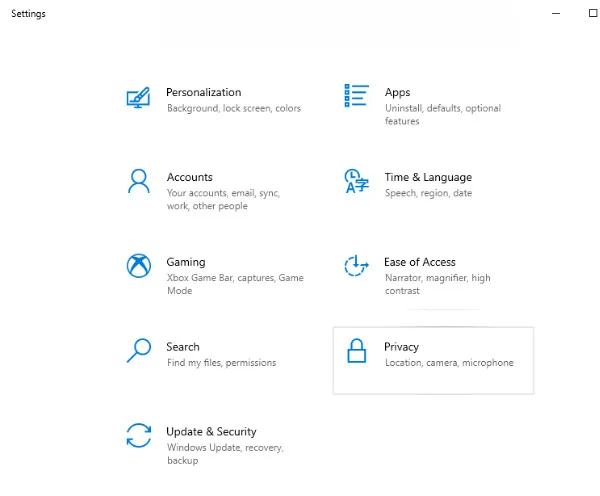
Task: Click the Accounts person icon
Action: click(x=138, y=181)
